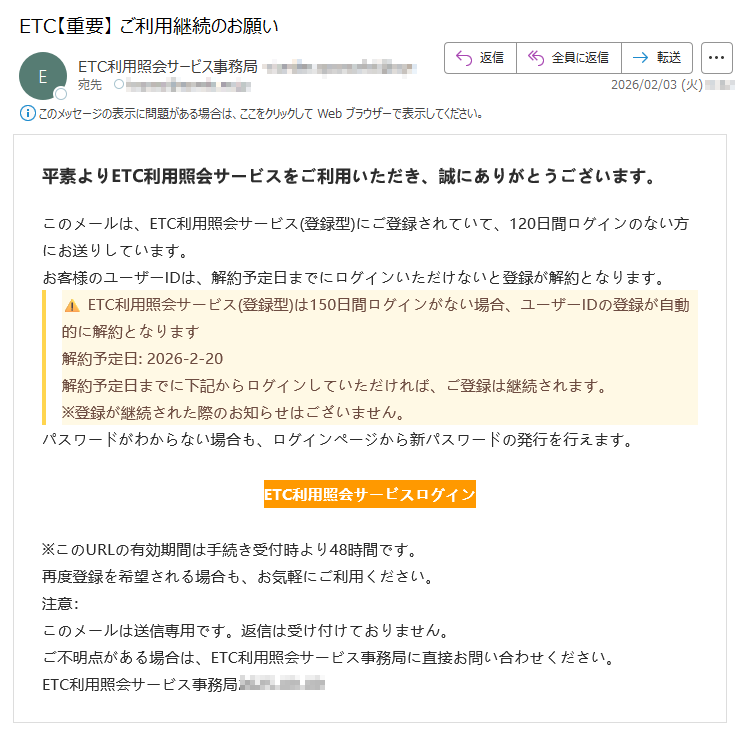
Task: Click the 解約予定日: 2026-2-20 line
Action: point(142,359)
